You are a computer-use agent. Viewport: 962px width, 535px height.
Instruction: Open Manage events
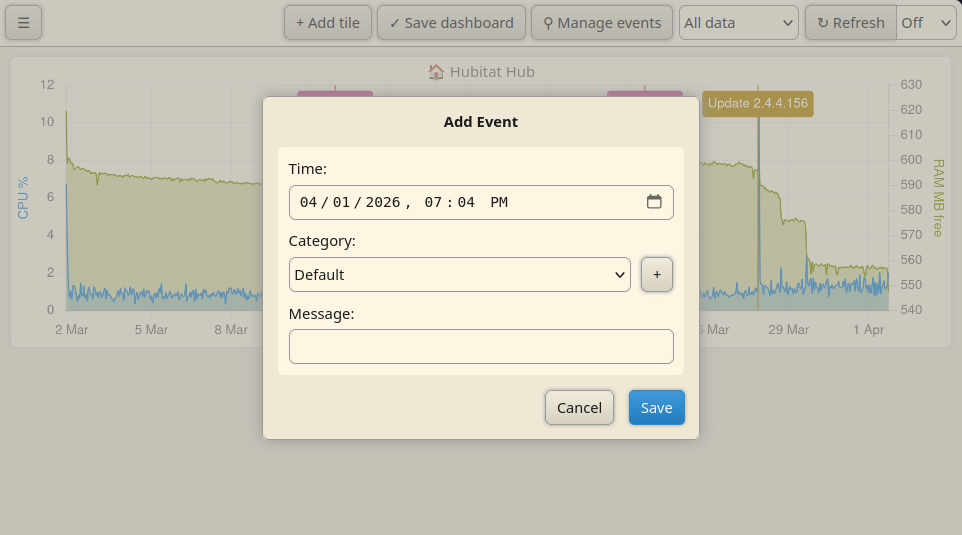pyautogui.click(x=602, y=23)
